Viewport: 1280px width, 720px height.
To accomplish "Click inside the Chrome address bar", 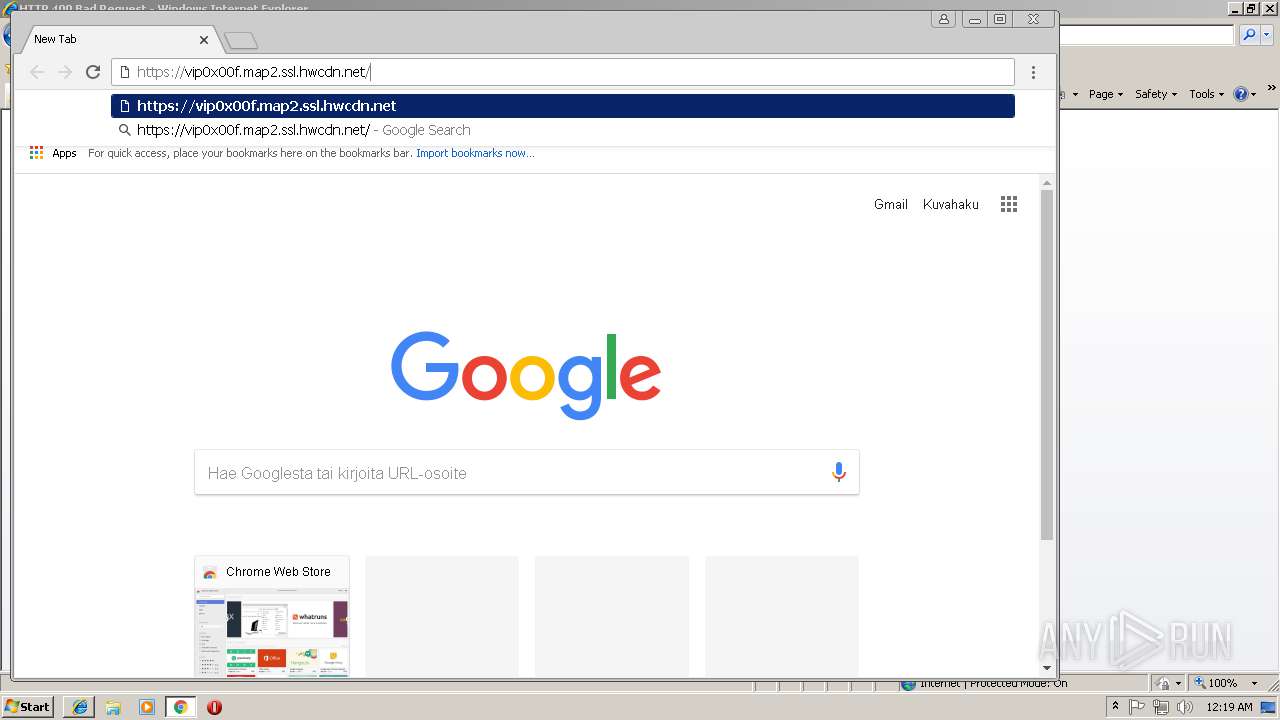I will coord(563,72).
